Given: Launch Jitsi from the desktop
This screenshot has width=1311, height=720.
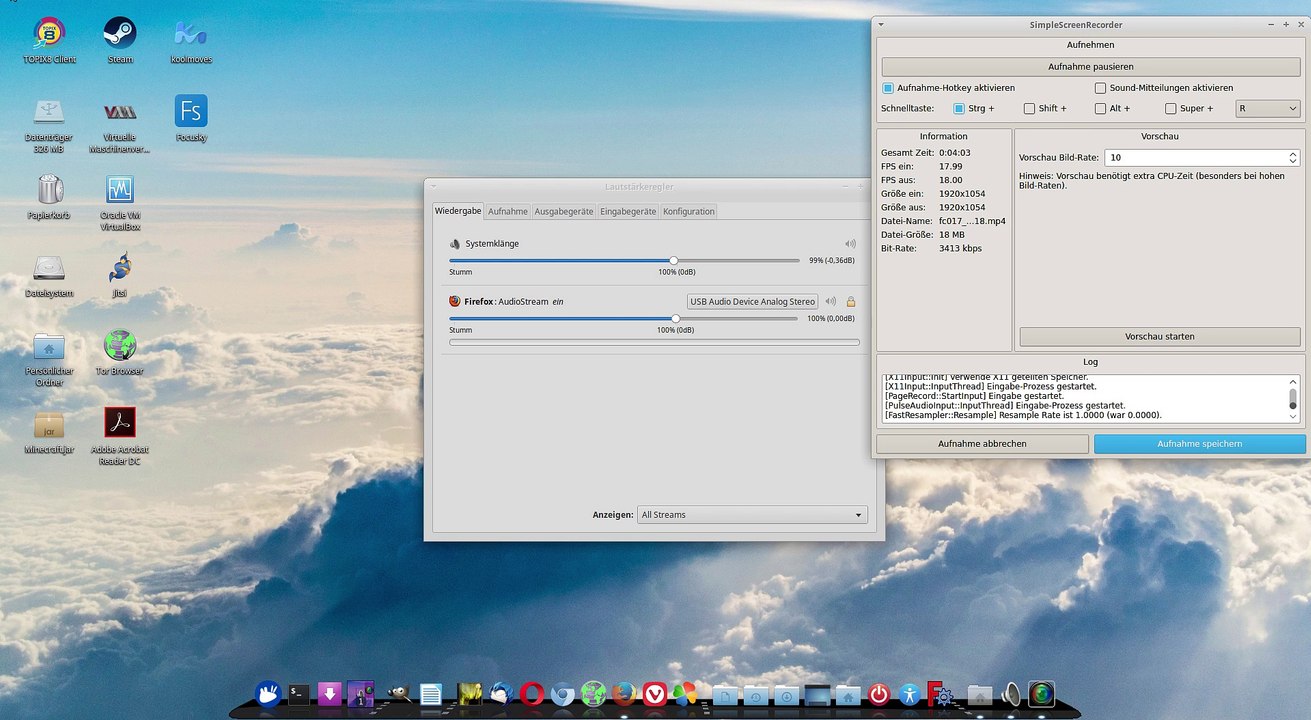Looking at the screenshot, I should tap(120, 268).
